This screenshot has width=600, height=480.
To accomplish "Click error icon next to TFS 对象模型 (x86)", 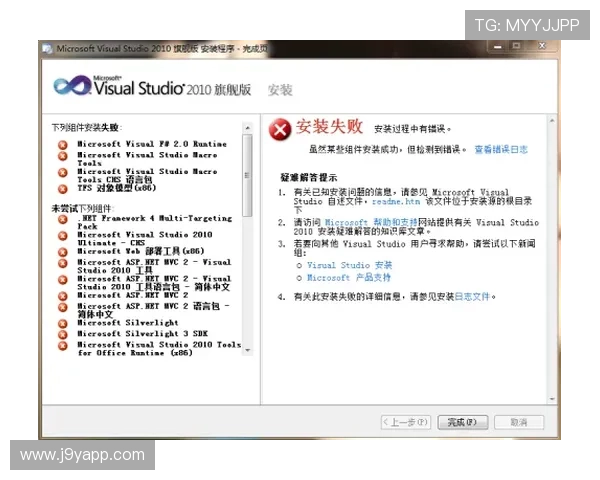I will point(64,189).
